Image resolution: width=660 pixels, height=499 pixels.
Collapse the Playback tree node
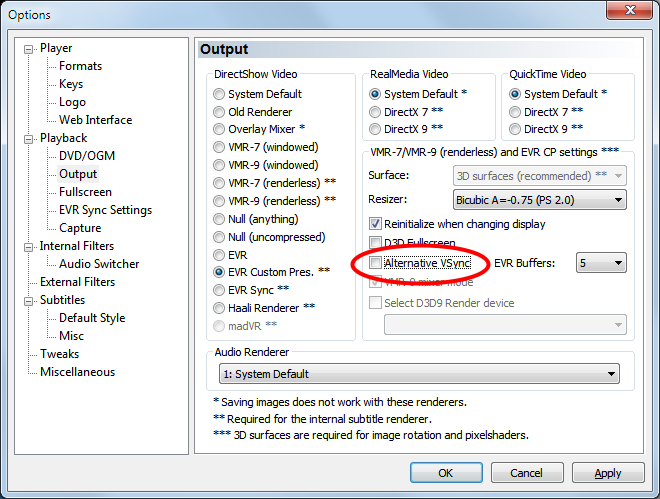pyautogui.click(x=28, y=139)
